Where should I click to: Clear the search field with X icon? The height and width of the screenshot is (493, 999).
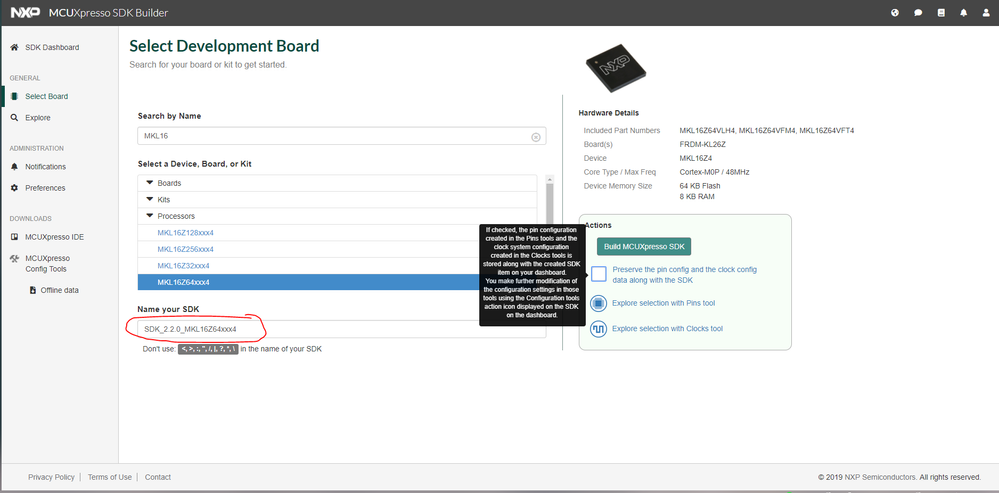point(536,136)
